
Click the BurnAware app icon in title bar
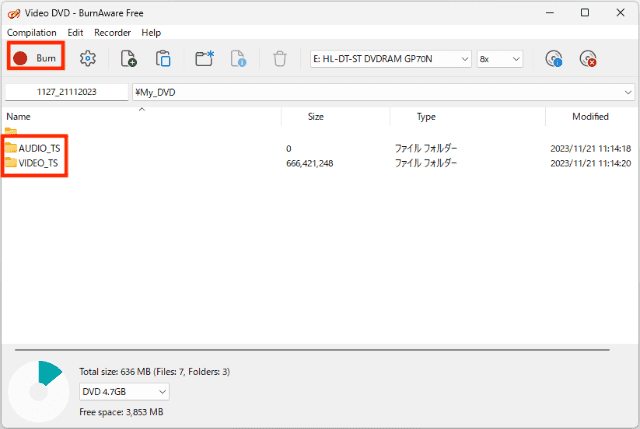(14, 13)
